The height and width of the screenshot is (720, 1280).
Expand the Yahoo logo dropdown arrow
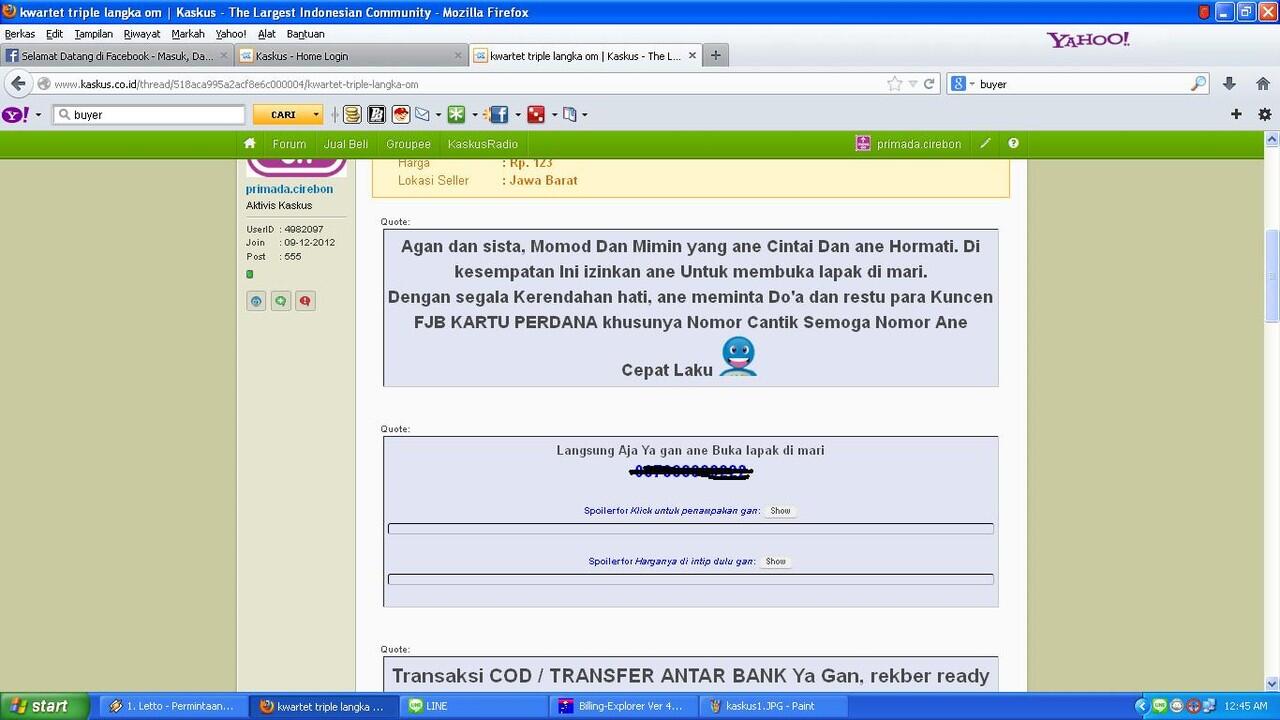point(38,115)
